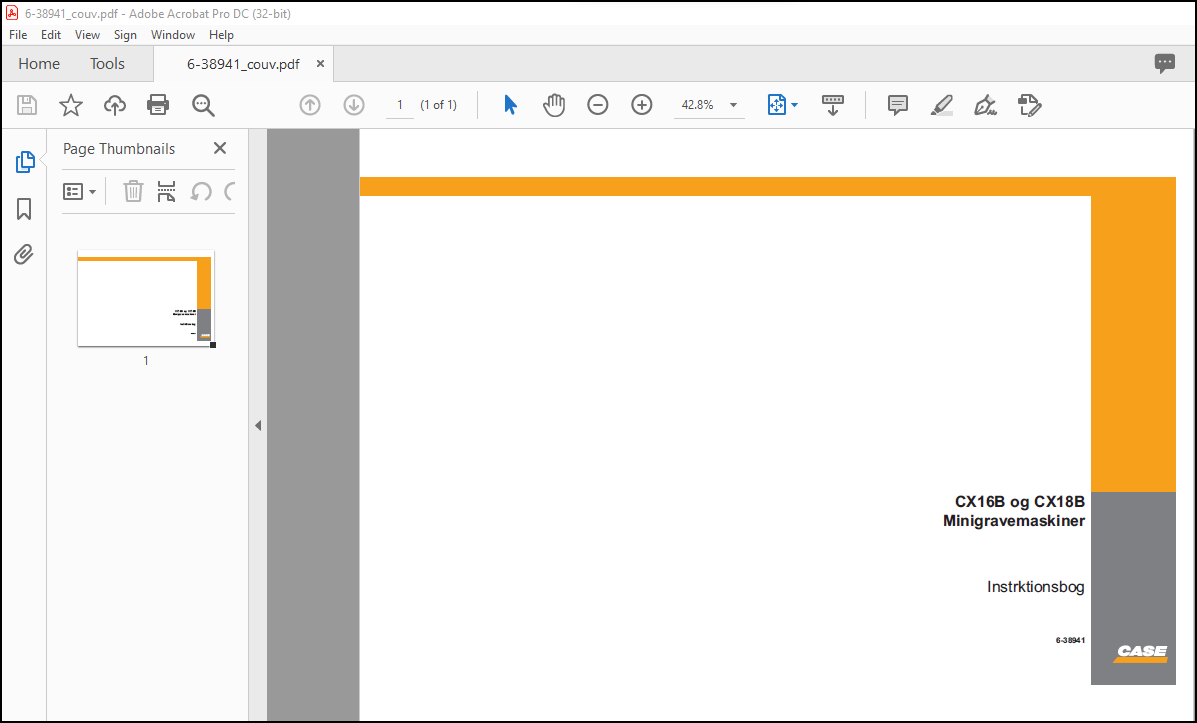Image resolution: width=1197 pixels, height=723 pixels.
Task: Rotate page counterclockwise icon
Action: [201, 191]
